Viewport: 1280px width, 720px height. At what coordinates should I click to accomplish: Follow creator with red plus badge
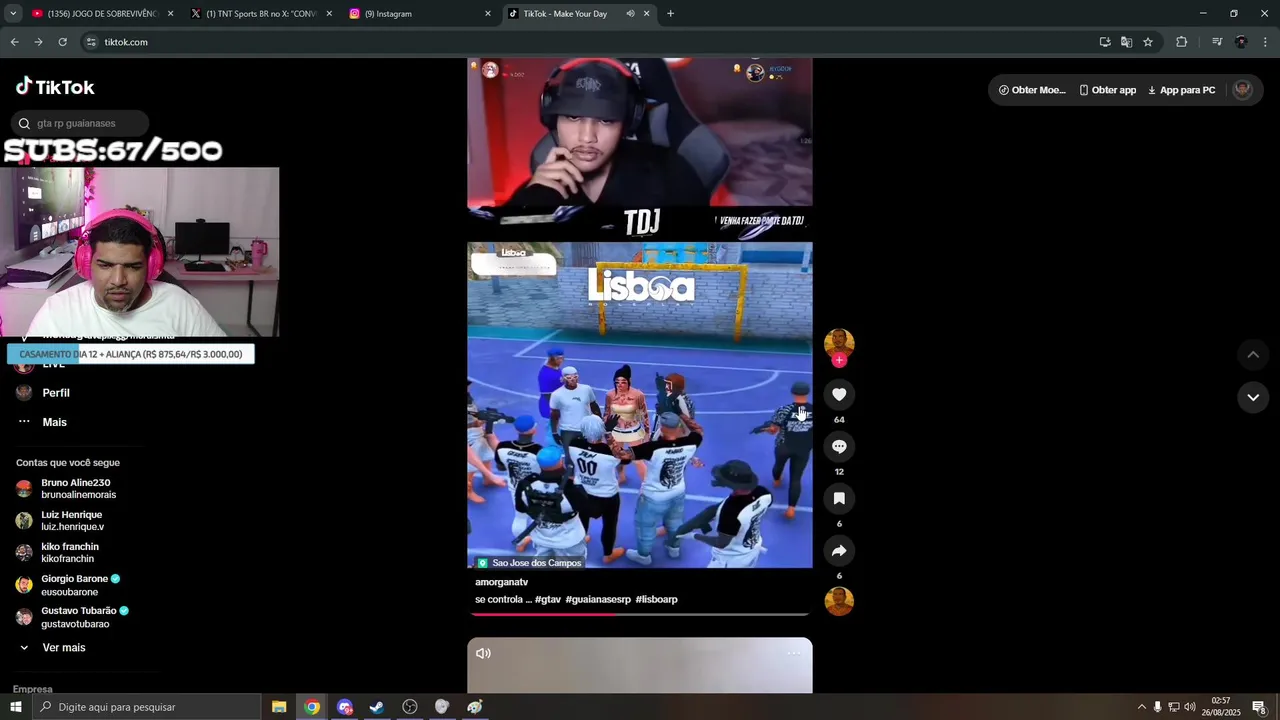[839, 360]
